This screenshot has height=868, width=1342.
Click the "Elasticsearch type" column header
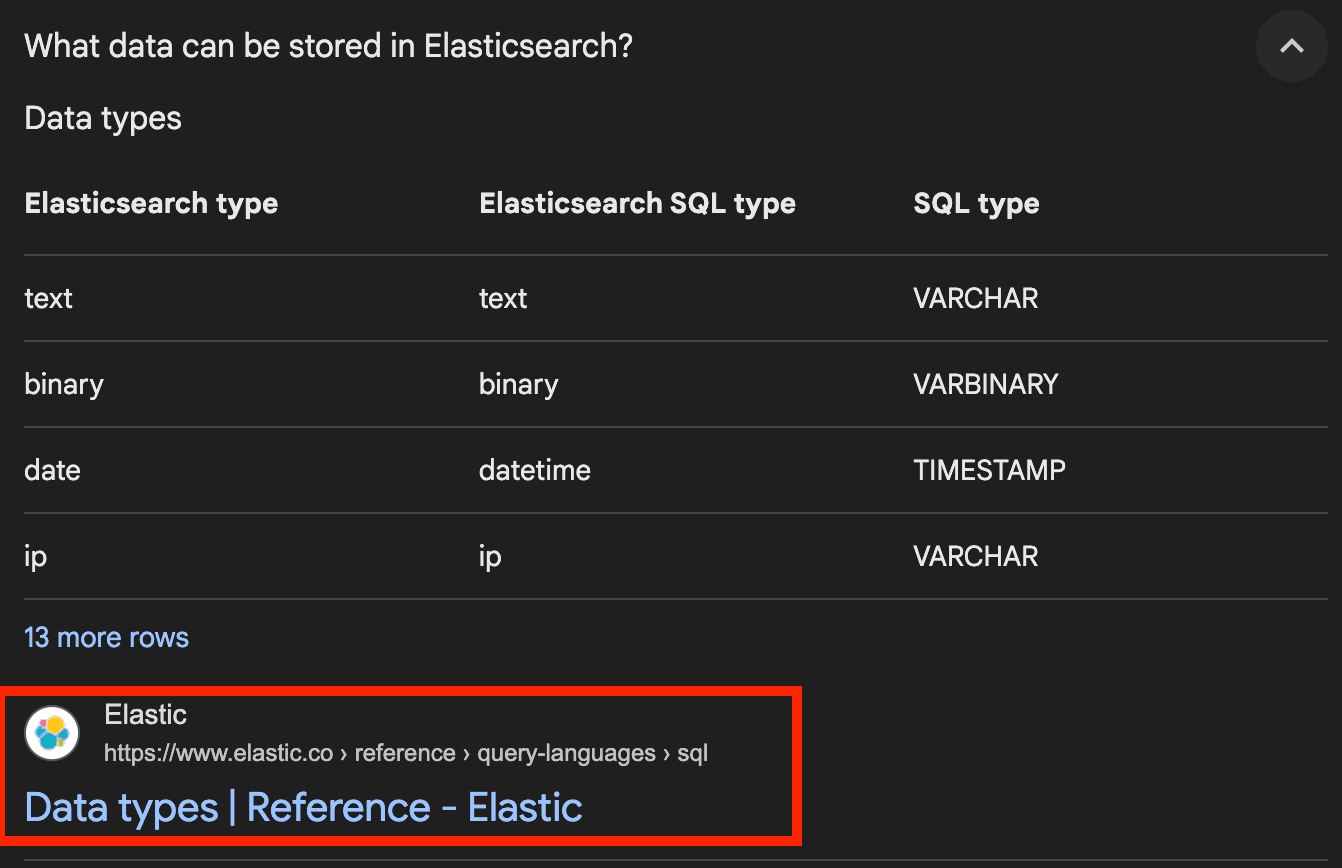[151, 204]
